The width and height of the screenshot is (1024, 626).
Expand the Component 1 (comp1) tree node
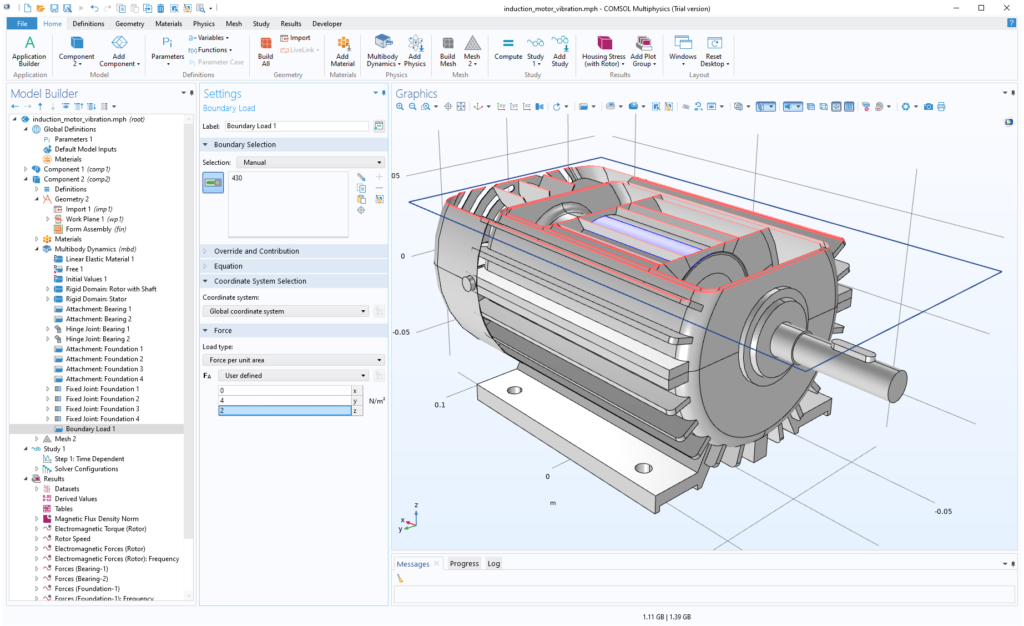tap(25, 169)
